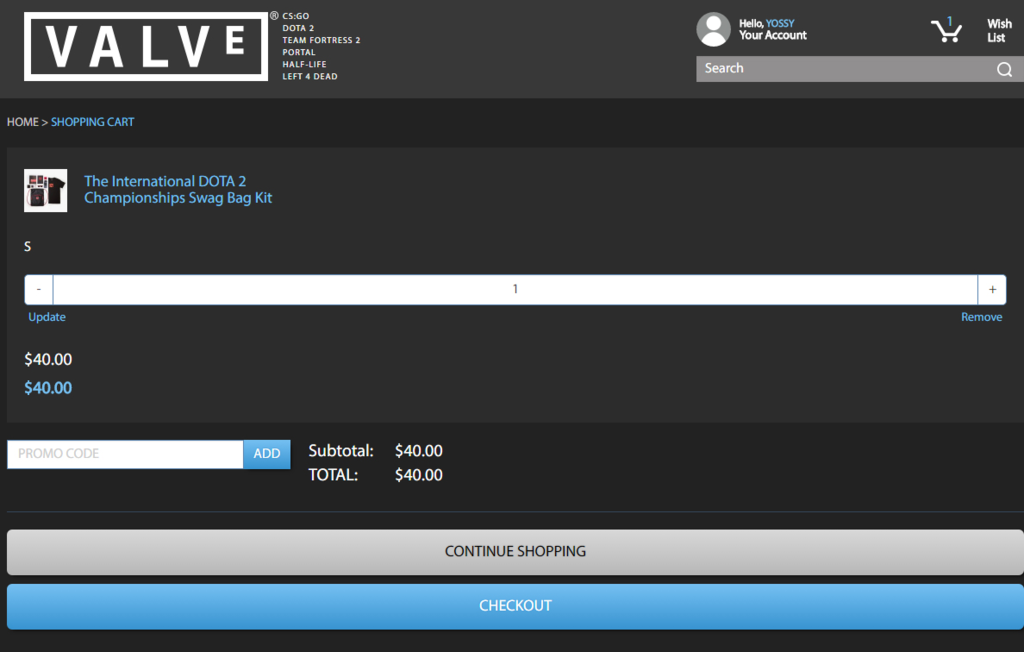1024x652 pixels.
Task: Open the shopping cart icon
Action: coord(946,29)
